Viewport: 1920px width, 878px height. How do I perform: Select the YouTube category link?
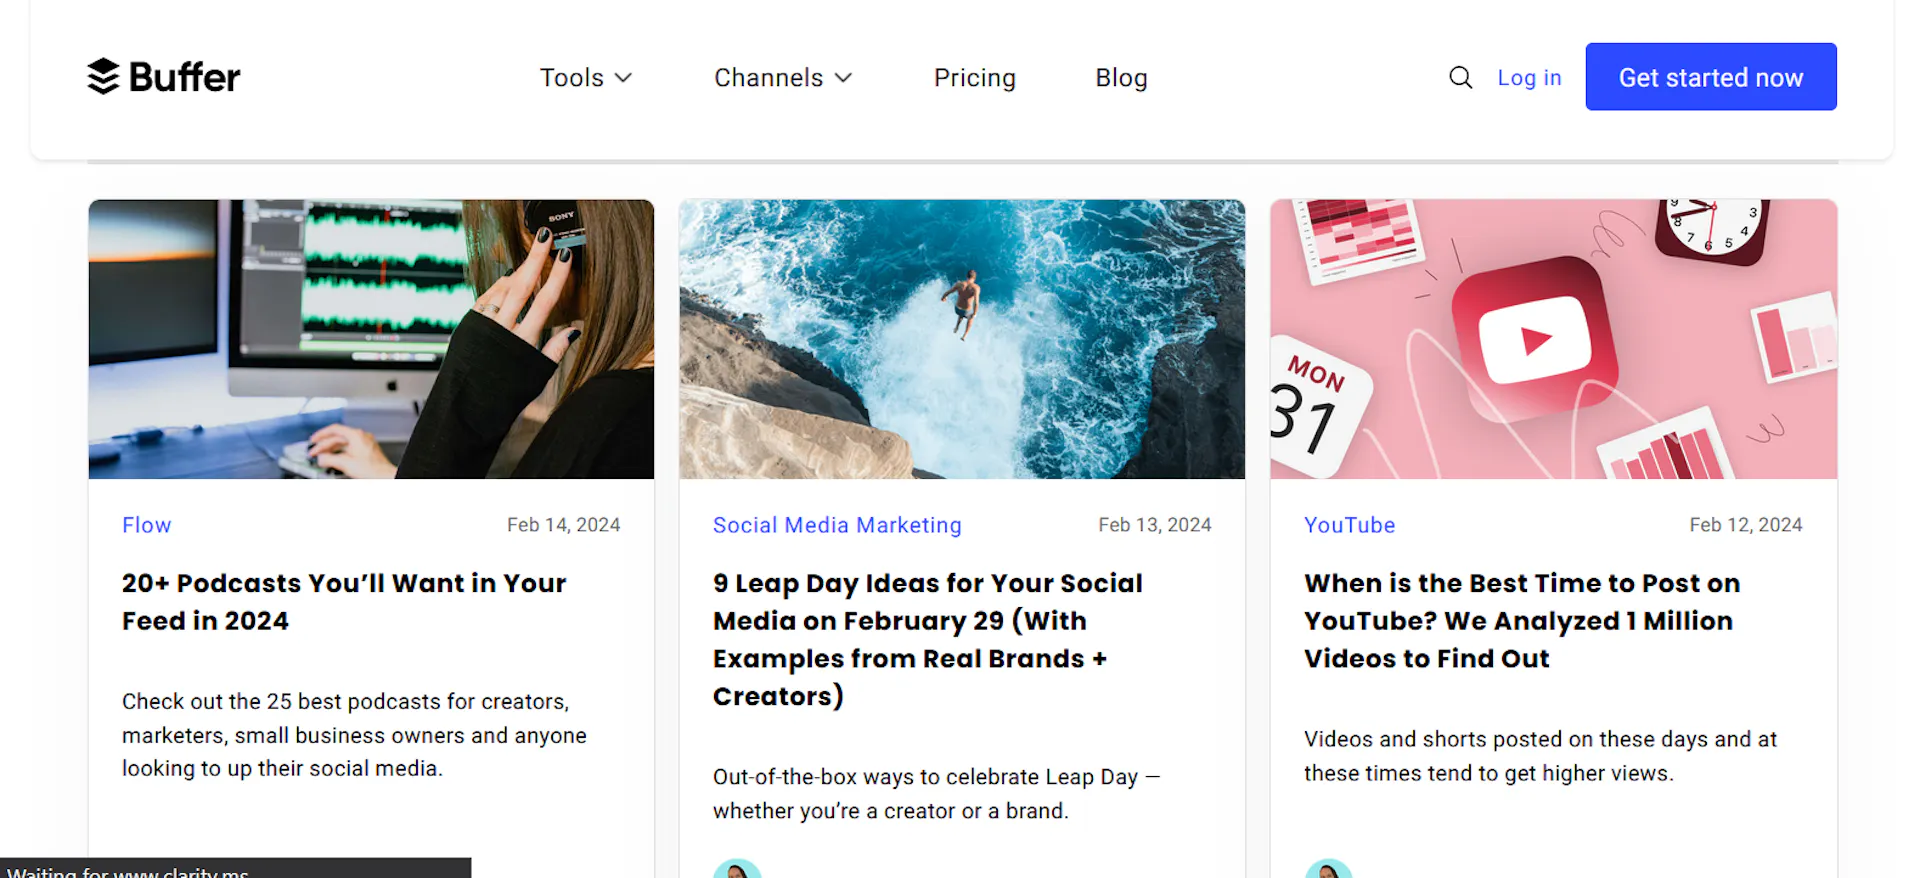pos(1349,525)
